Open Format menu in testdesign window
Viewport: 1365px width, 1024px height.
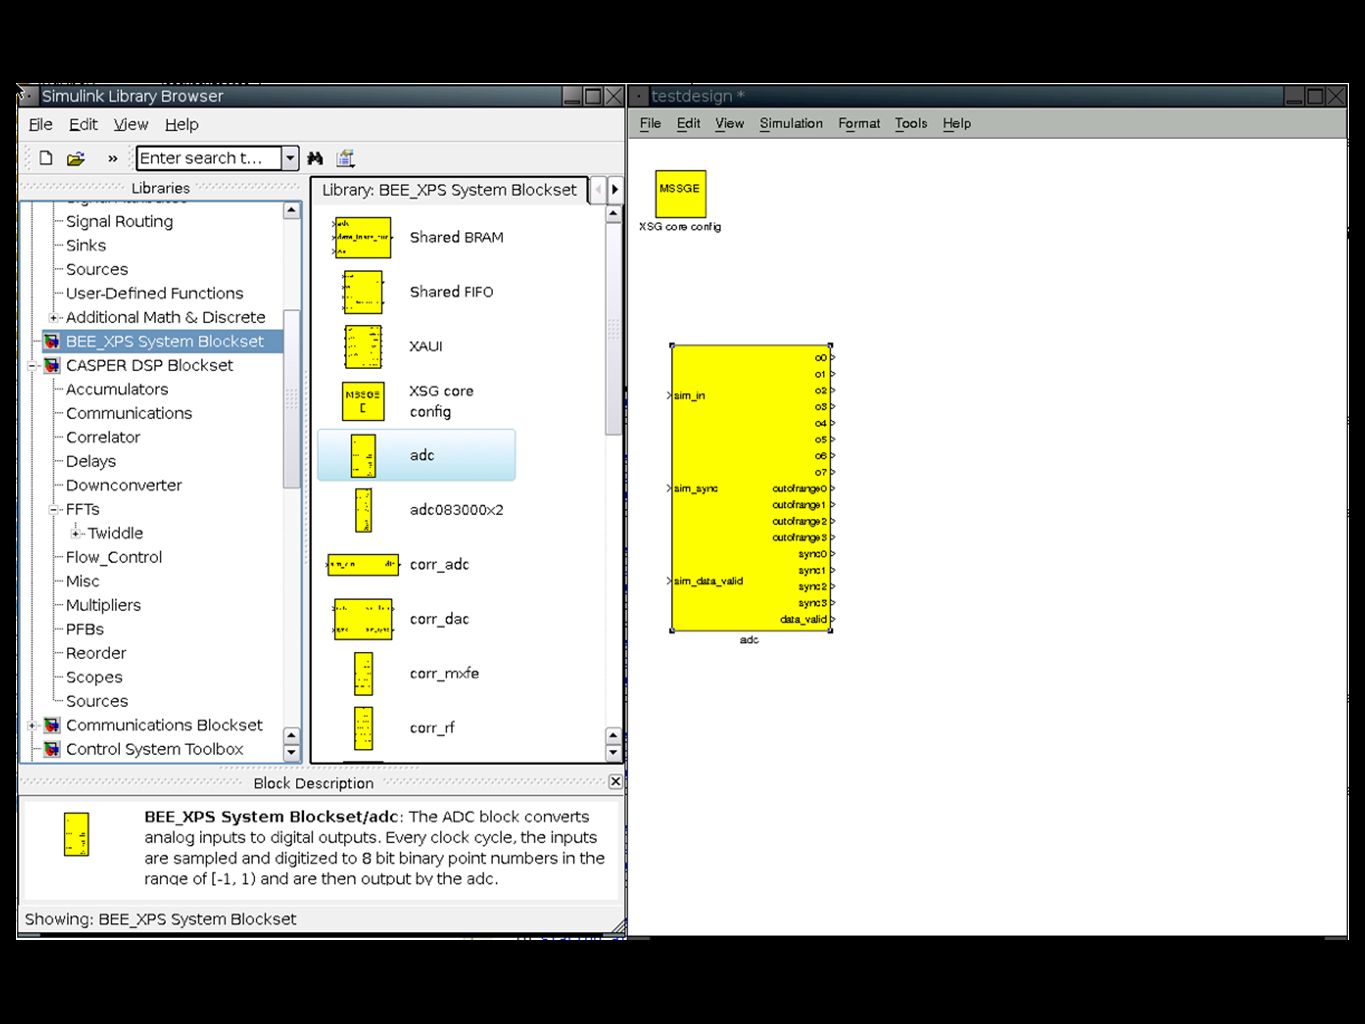coord(859,123)
